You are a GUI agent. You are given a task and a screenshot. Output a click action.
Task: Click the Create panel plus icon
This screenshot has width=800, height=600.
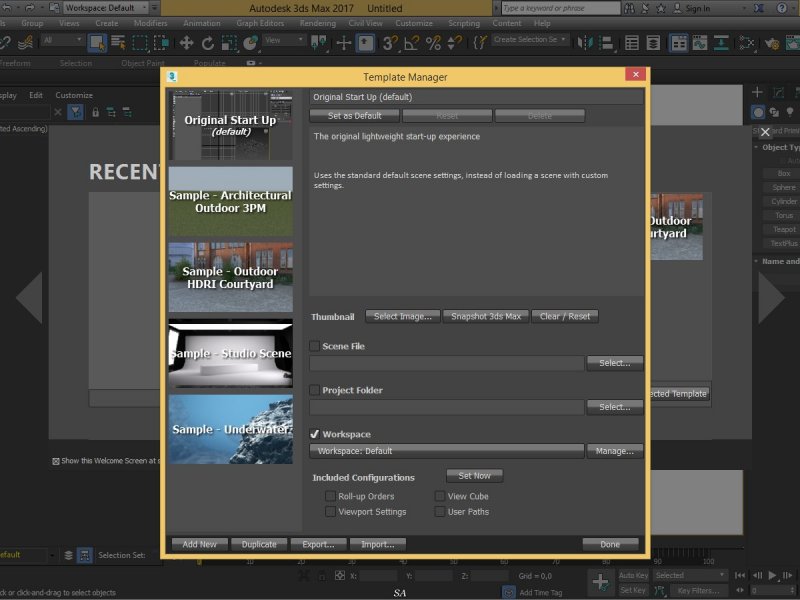tap(757, 92)
